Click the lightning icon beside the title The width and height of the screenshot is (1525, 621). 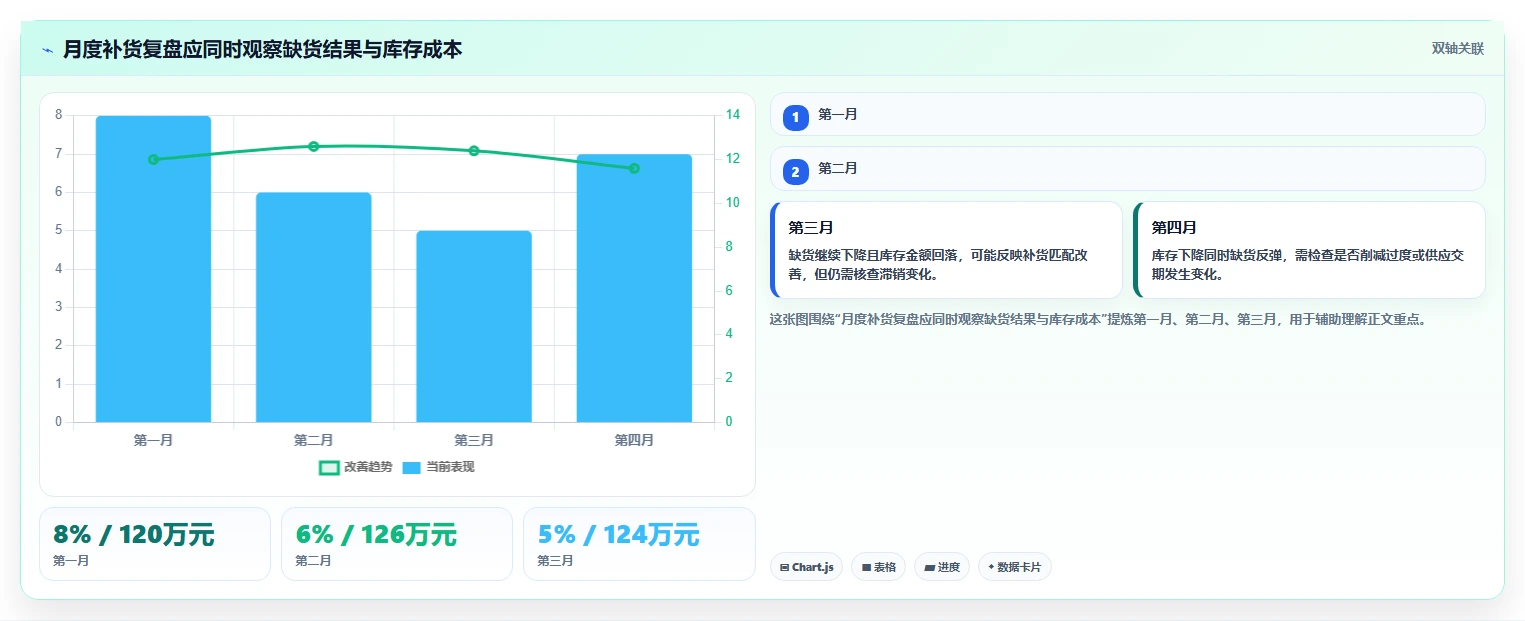[47, 50]
